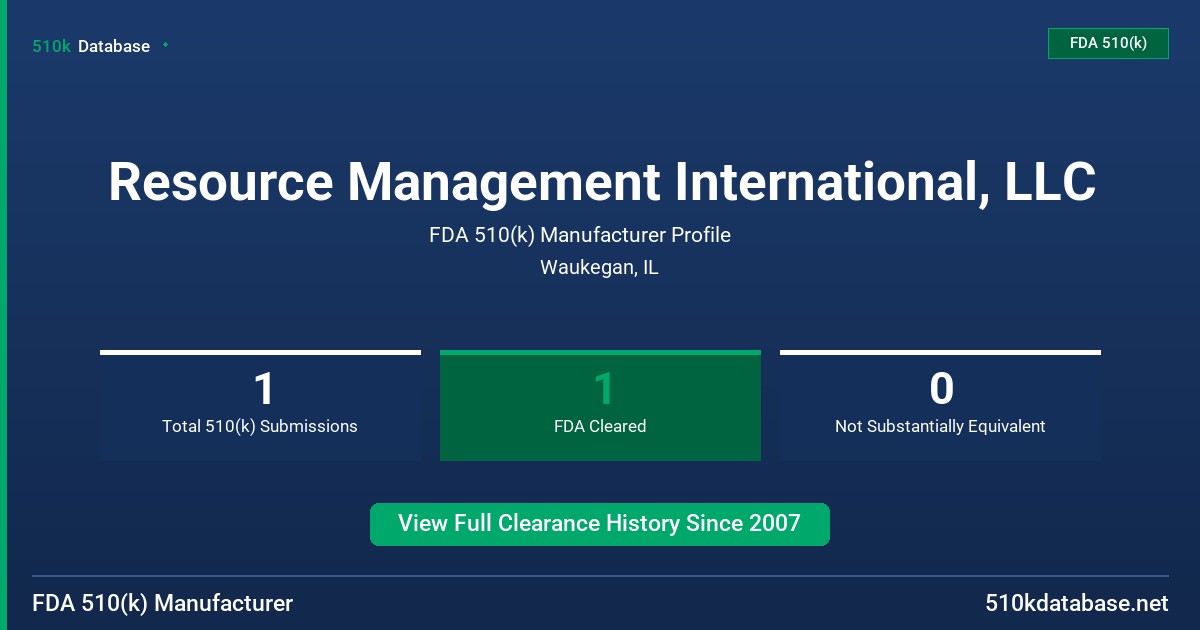Select the Not Substantially Equivalent card
This screenshot has width=1200, height=630.
pos(940,405)
